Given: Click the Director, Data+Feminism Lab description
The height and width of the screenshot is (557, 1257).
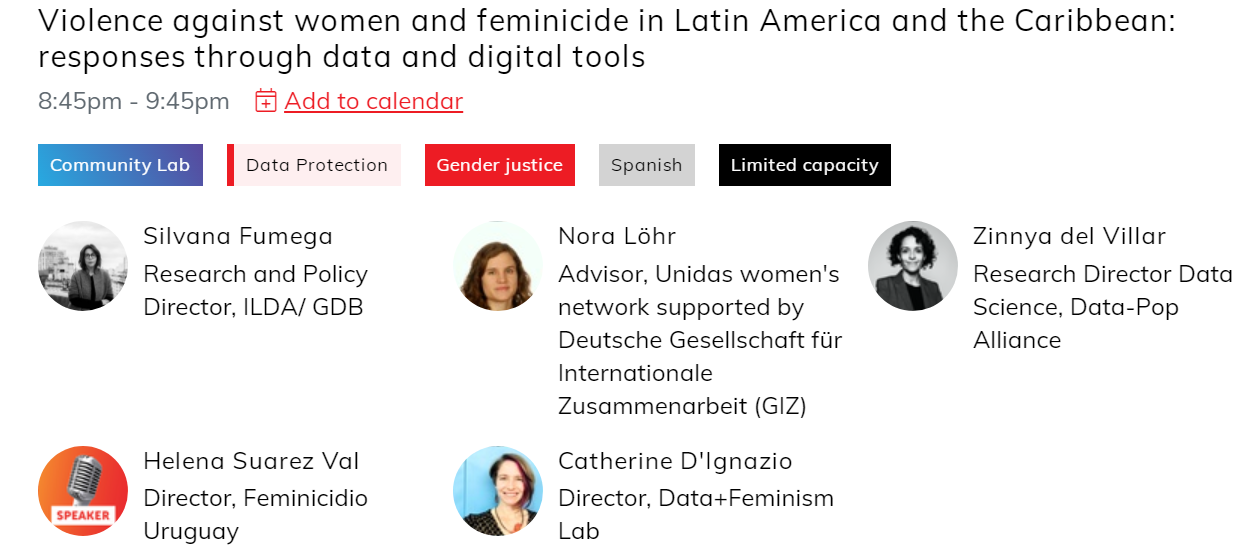Looking at the screenshot, I should point(696,514).
